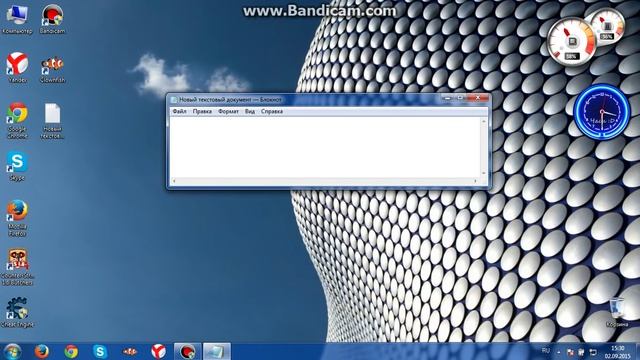Show hidden tray icons arrow
This screenshot has height=360, width=640.
tap(559, 352)
